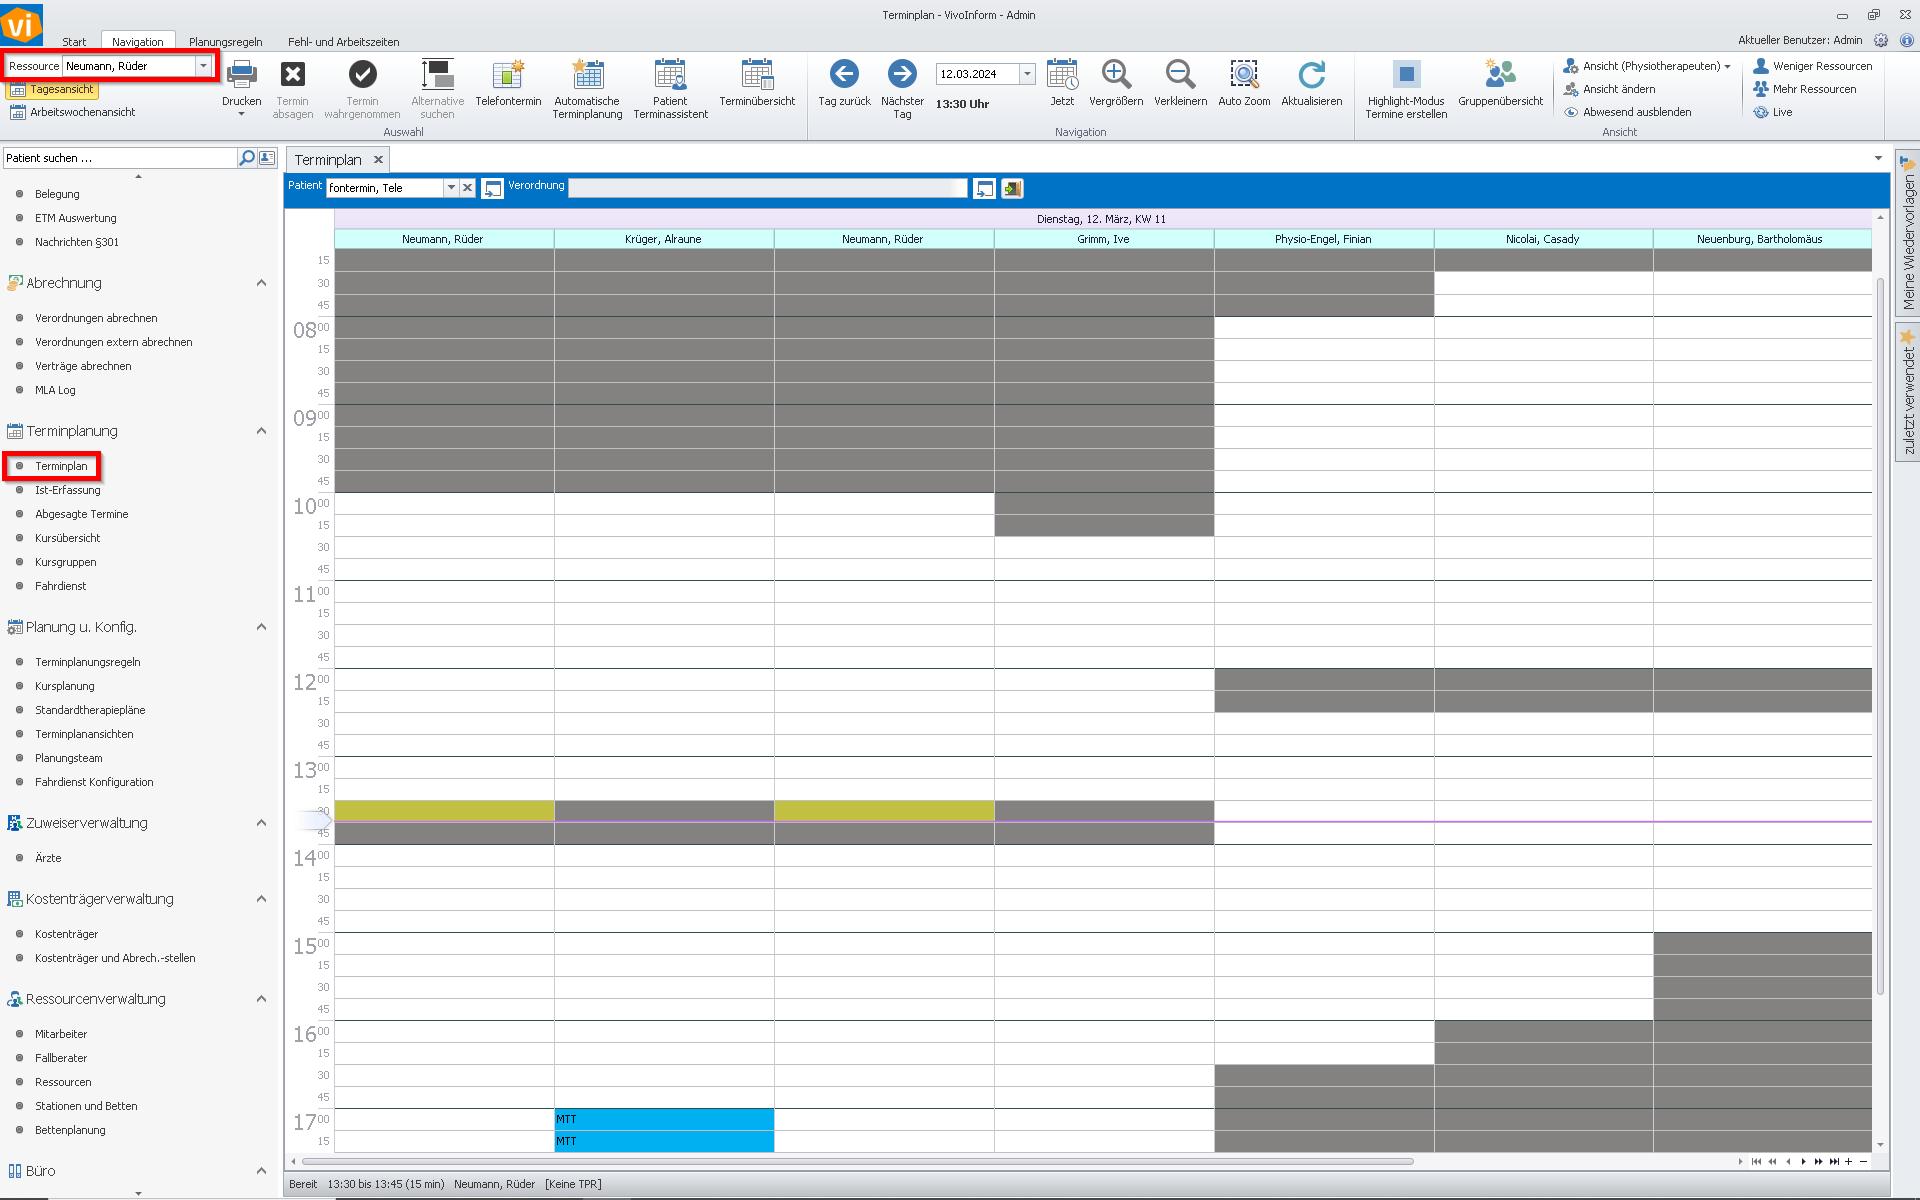This screenshot has width=1920, height=1200.
Task: Open the date picker dropdown for 12.03.2024
Action: [x=1027, y=74]
